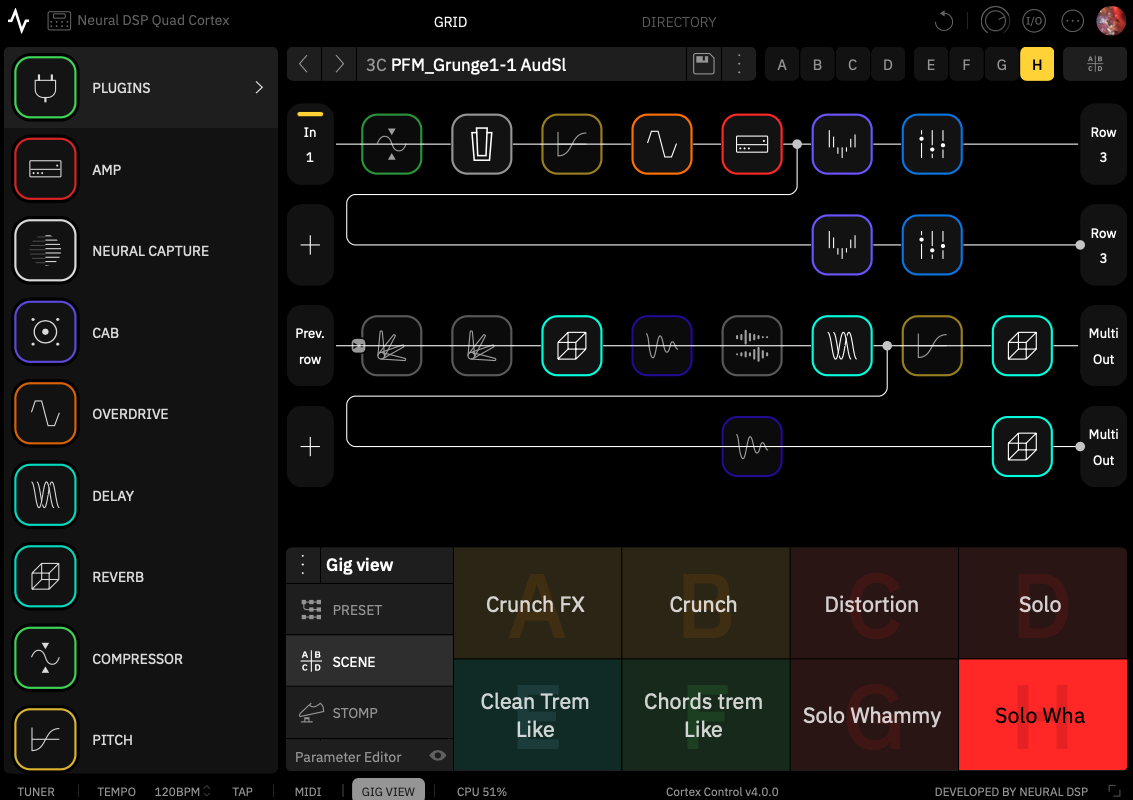The image size is (1133, 800).
Task: Open the device selector keyboard icon
Action: pos(59,21)
